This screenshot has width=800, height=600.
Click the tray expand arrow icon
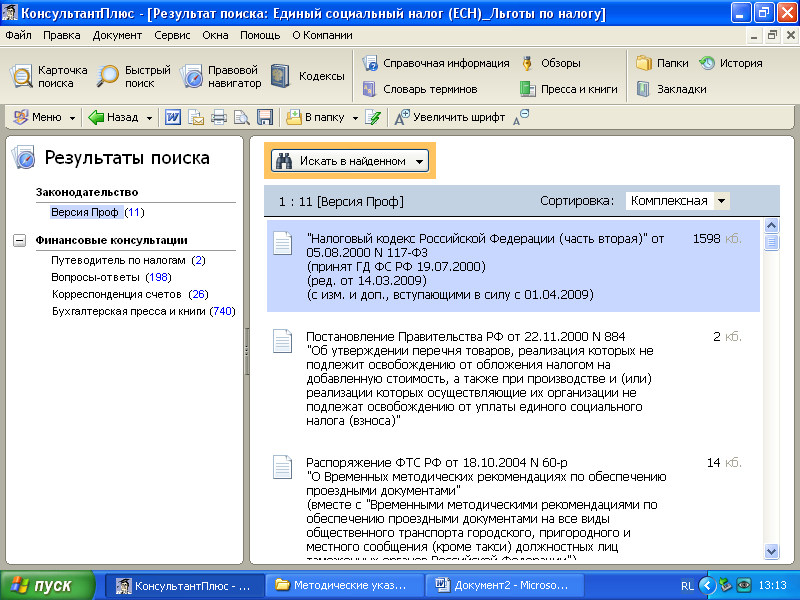coord(707,585)
